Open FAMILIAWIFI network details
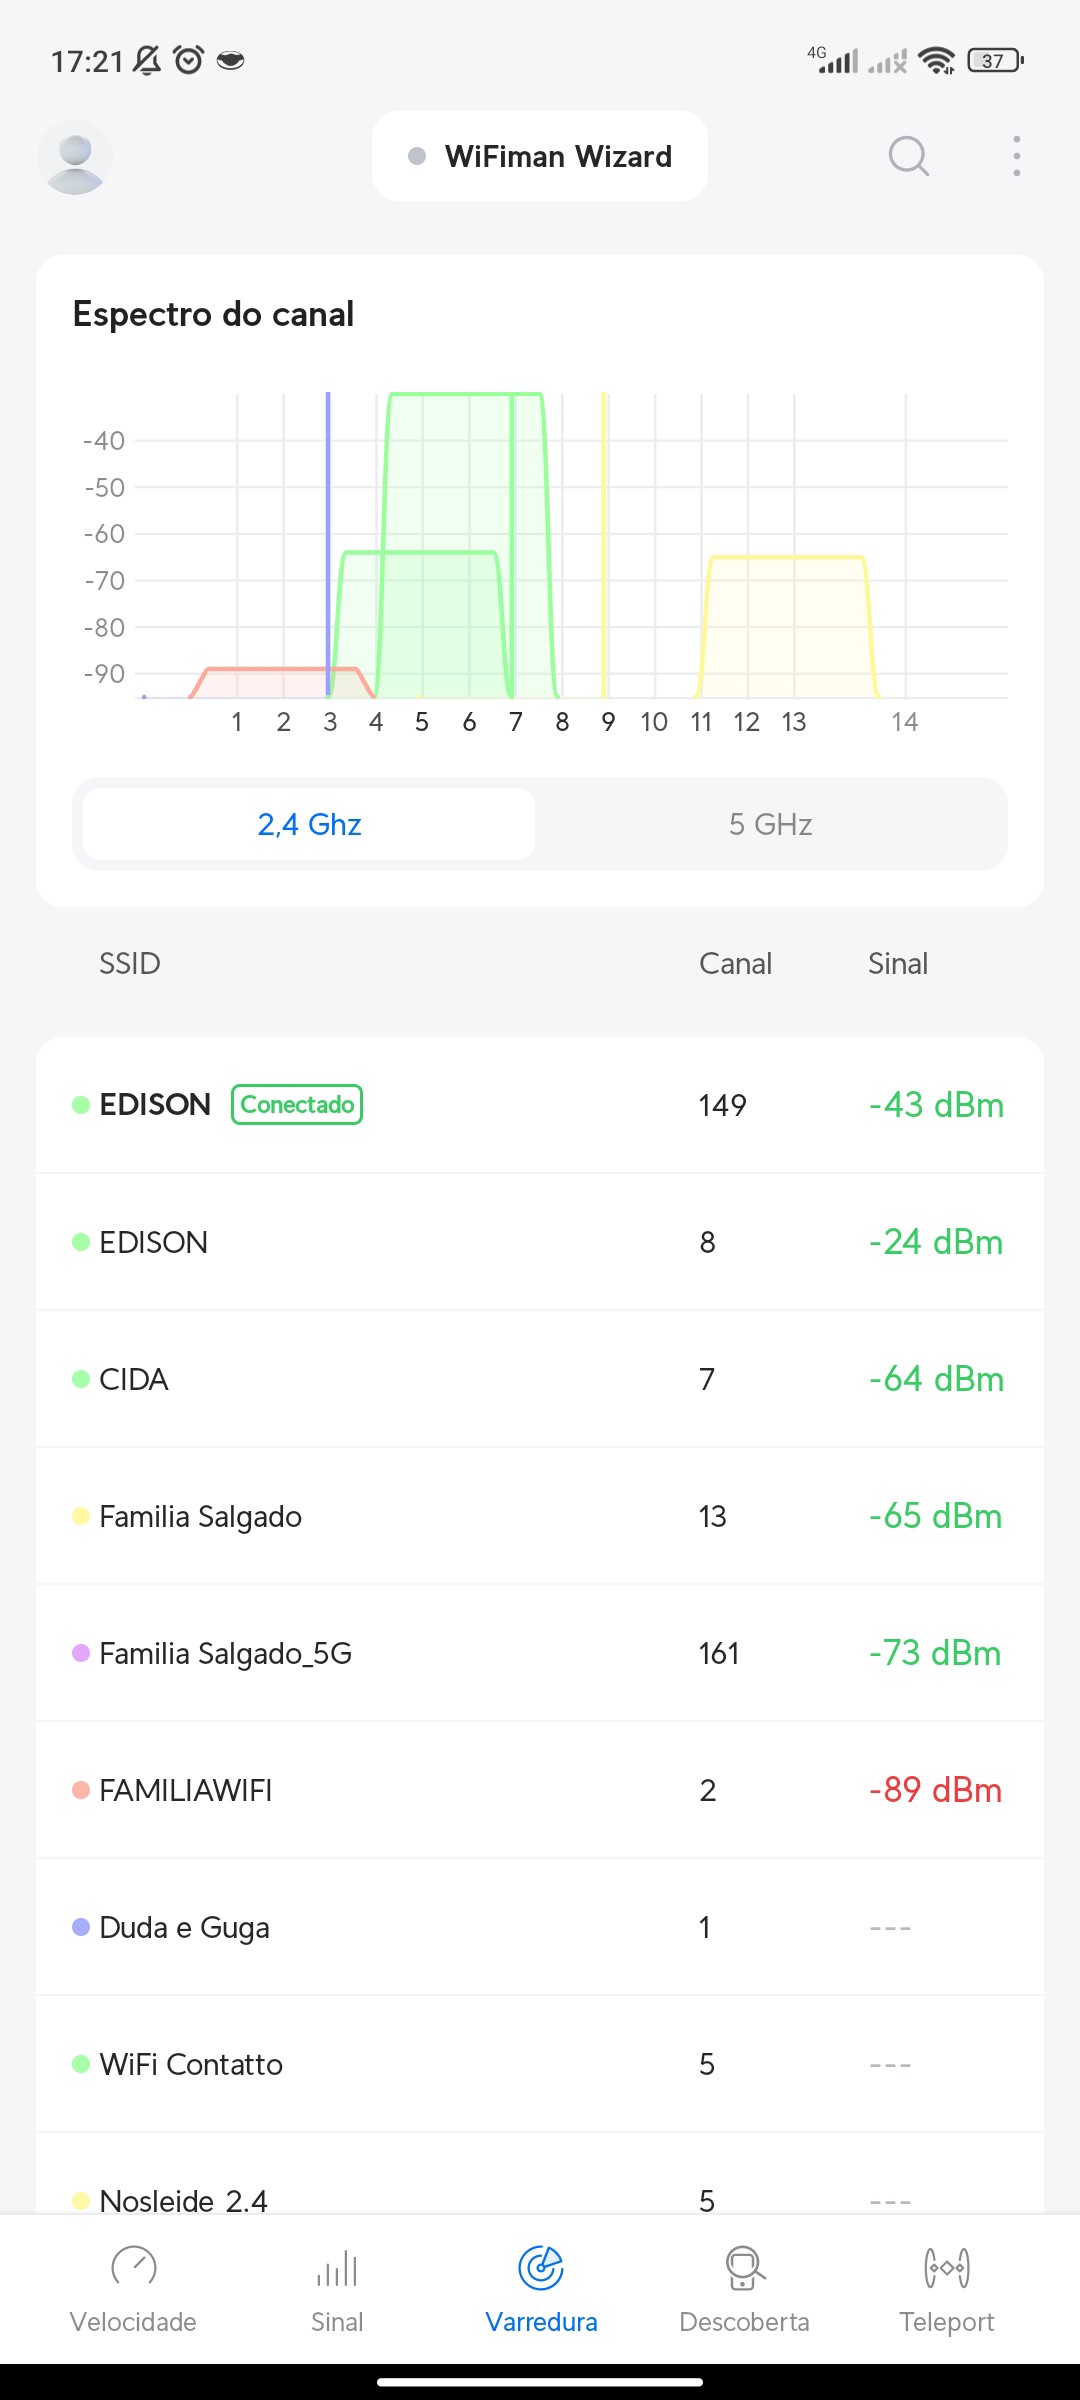The image size is (1080, 2400). tap(540, 1790)
